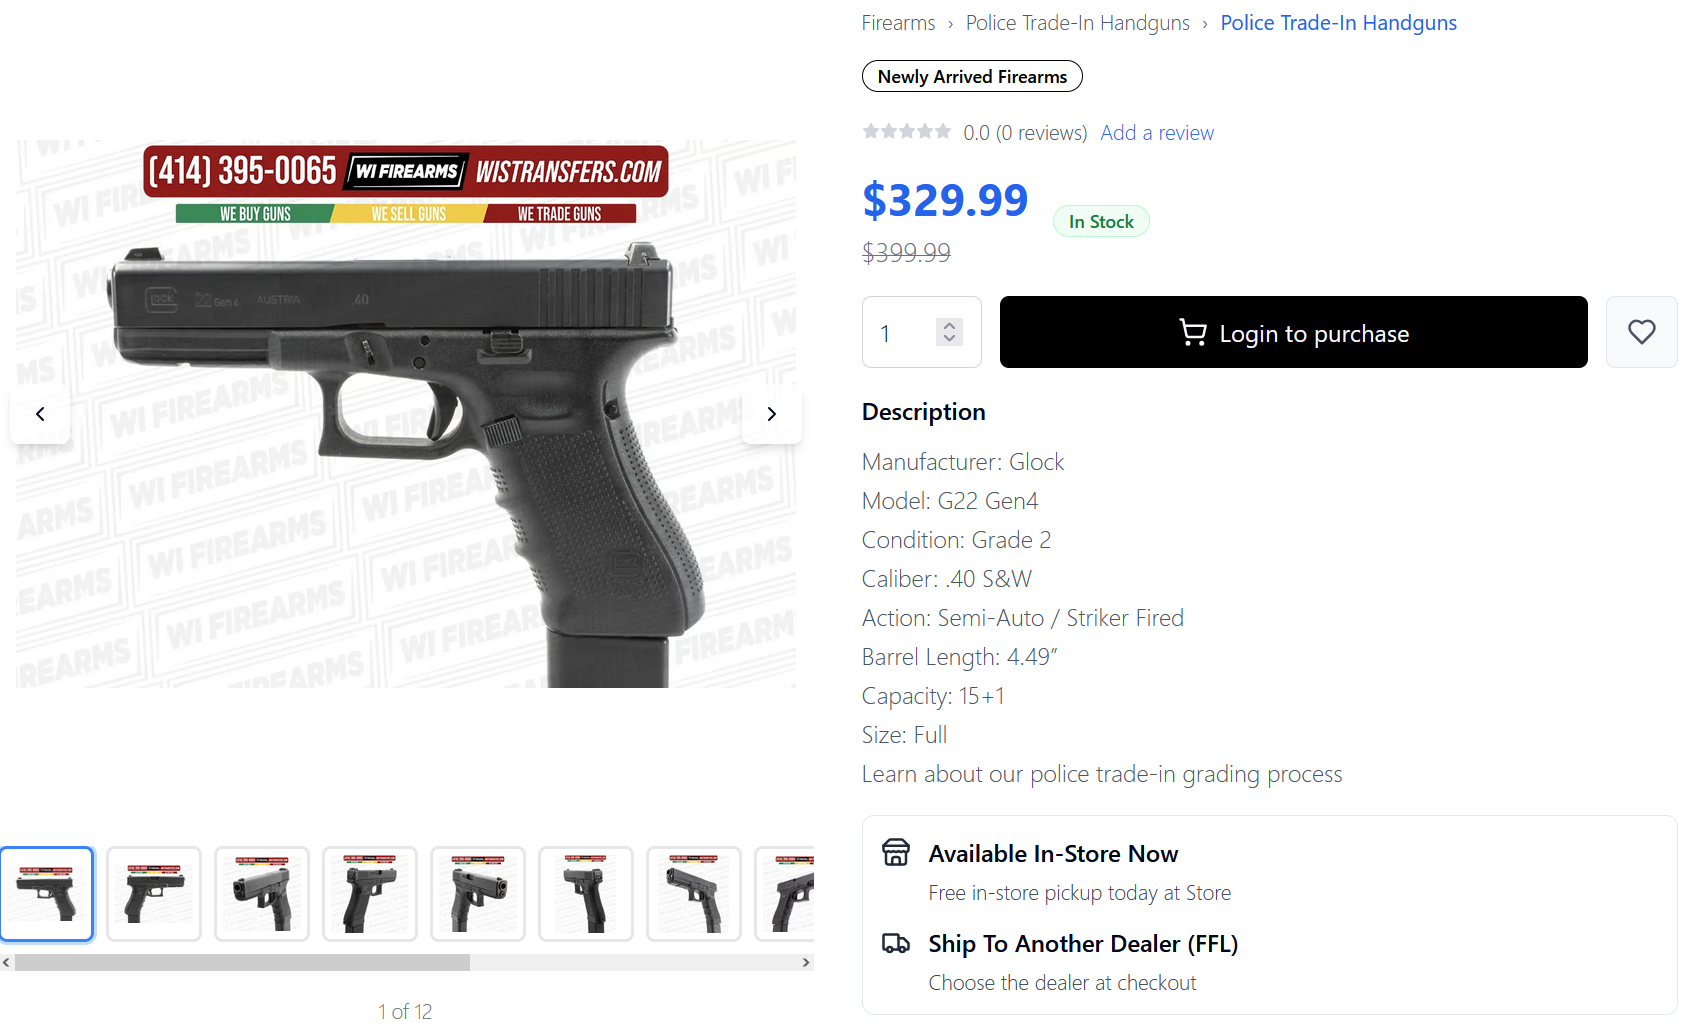Click the Available In-Store Now store icon
The height and width of the screenshot is (1027, 1685).
click(x=896, y=852)
